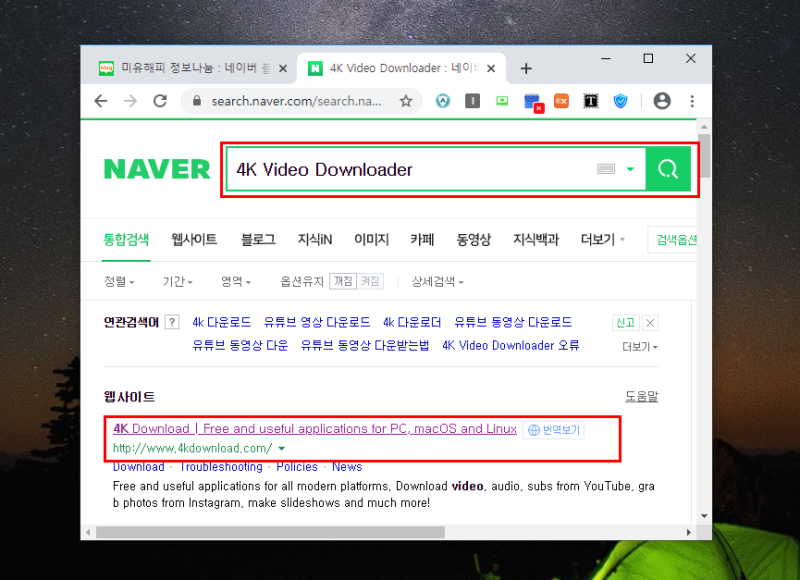
Task: Click the horizontal scrollbar thumb
Action: coord(270,533)
